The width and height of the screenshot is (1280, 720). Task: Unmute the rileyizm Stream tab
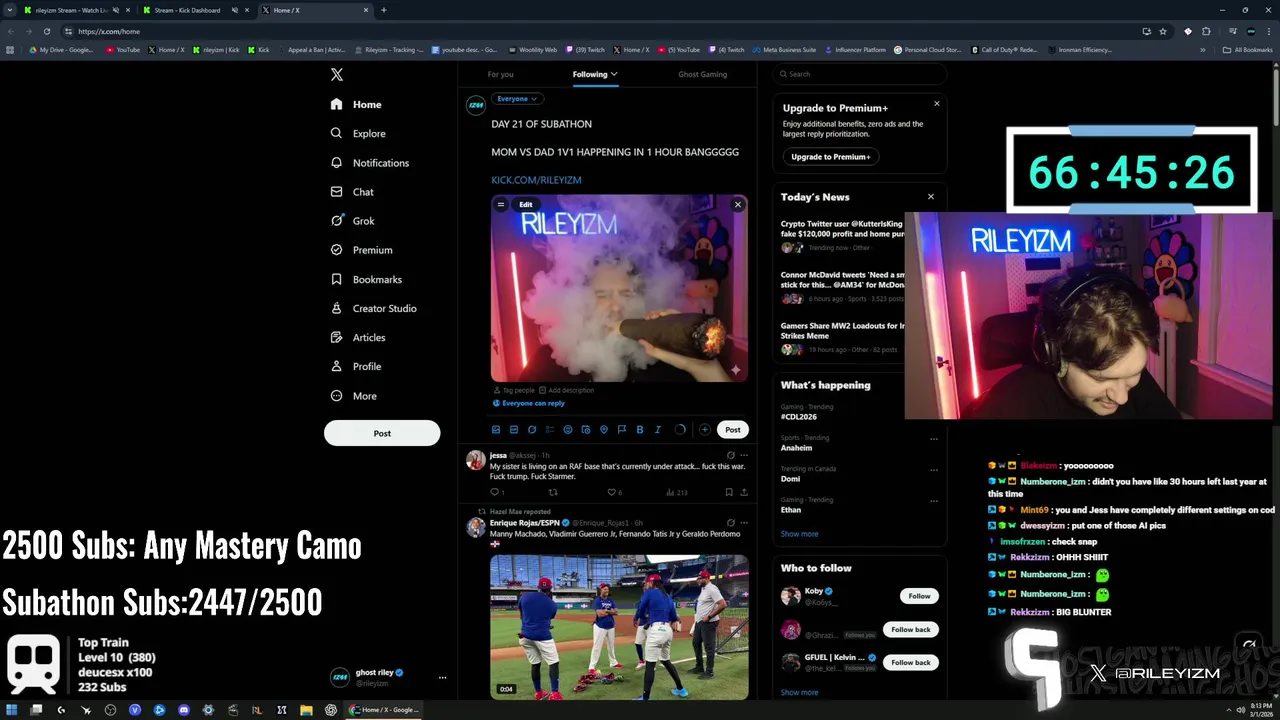[116, 10]
